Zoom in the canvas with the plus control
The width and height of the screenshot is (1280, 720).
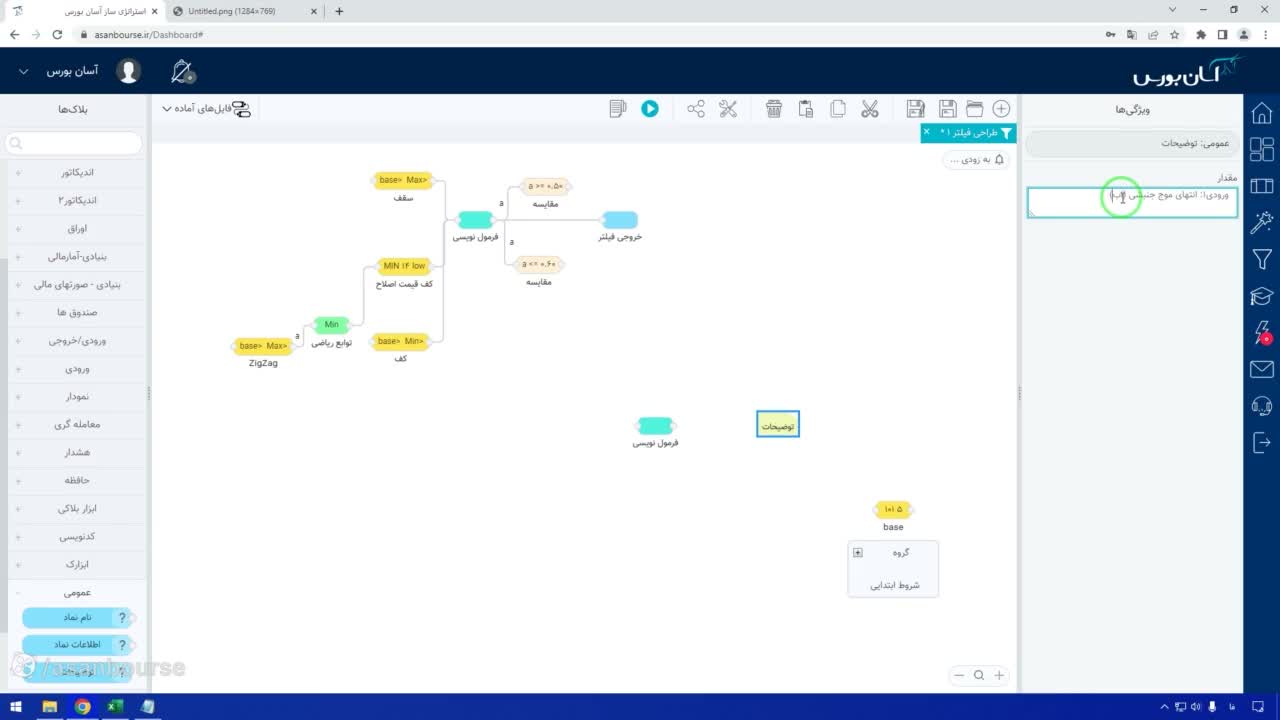[x=998, y=675]
